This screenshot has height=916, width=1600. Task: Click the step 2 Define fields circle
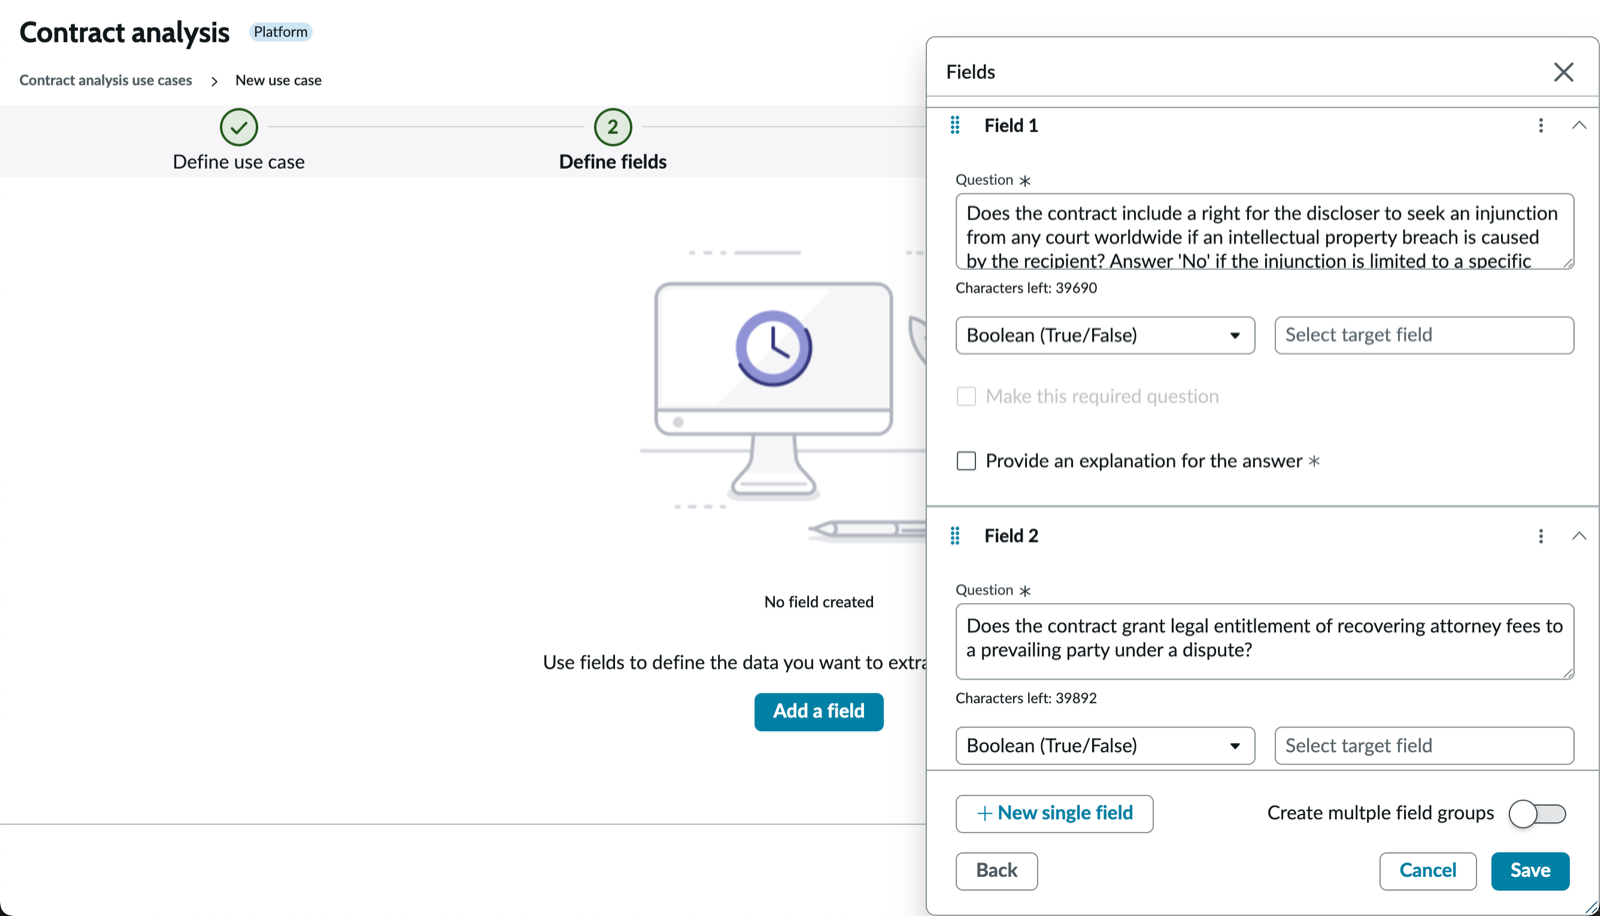(613, 127)
